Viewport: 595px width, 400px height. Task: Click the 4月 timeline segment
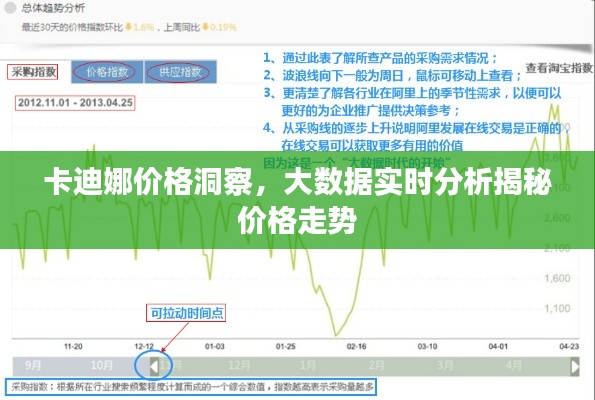[513, 366]
